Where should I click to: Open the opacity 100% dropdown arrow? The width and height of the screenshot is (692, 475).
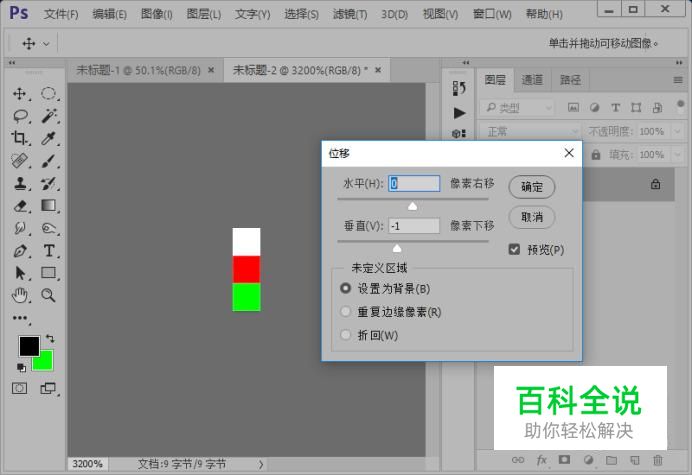(677, 131)
